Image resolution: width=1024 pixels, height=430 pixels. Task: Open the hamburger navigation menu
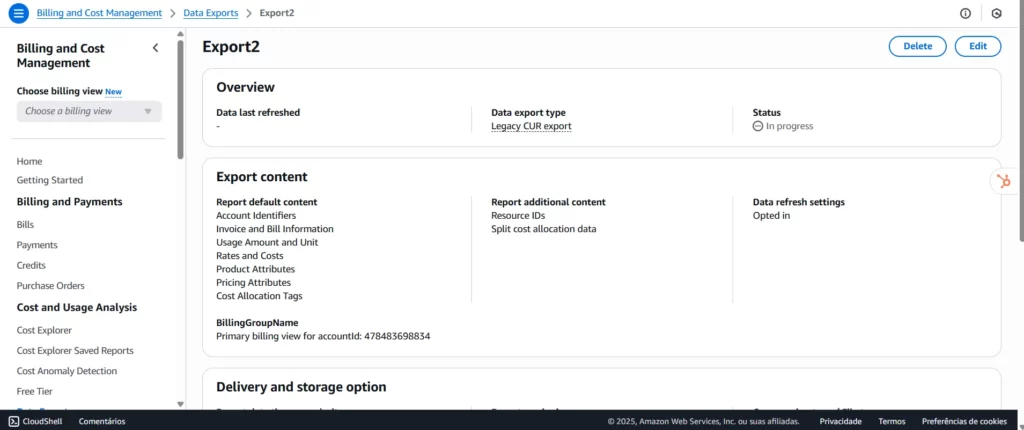(18, 13)
